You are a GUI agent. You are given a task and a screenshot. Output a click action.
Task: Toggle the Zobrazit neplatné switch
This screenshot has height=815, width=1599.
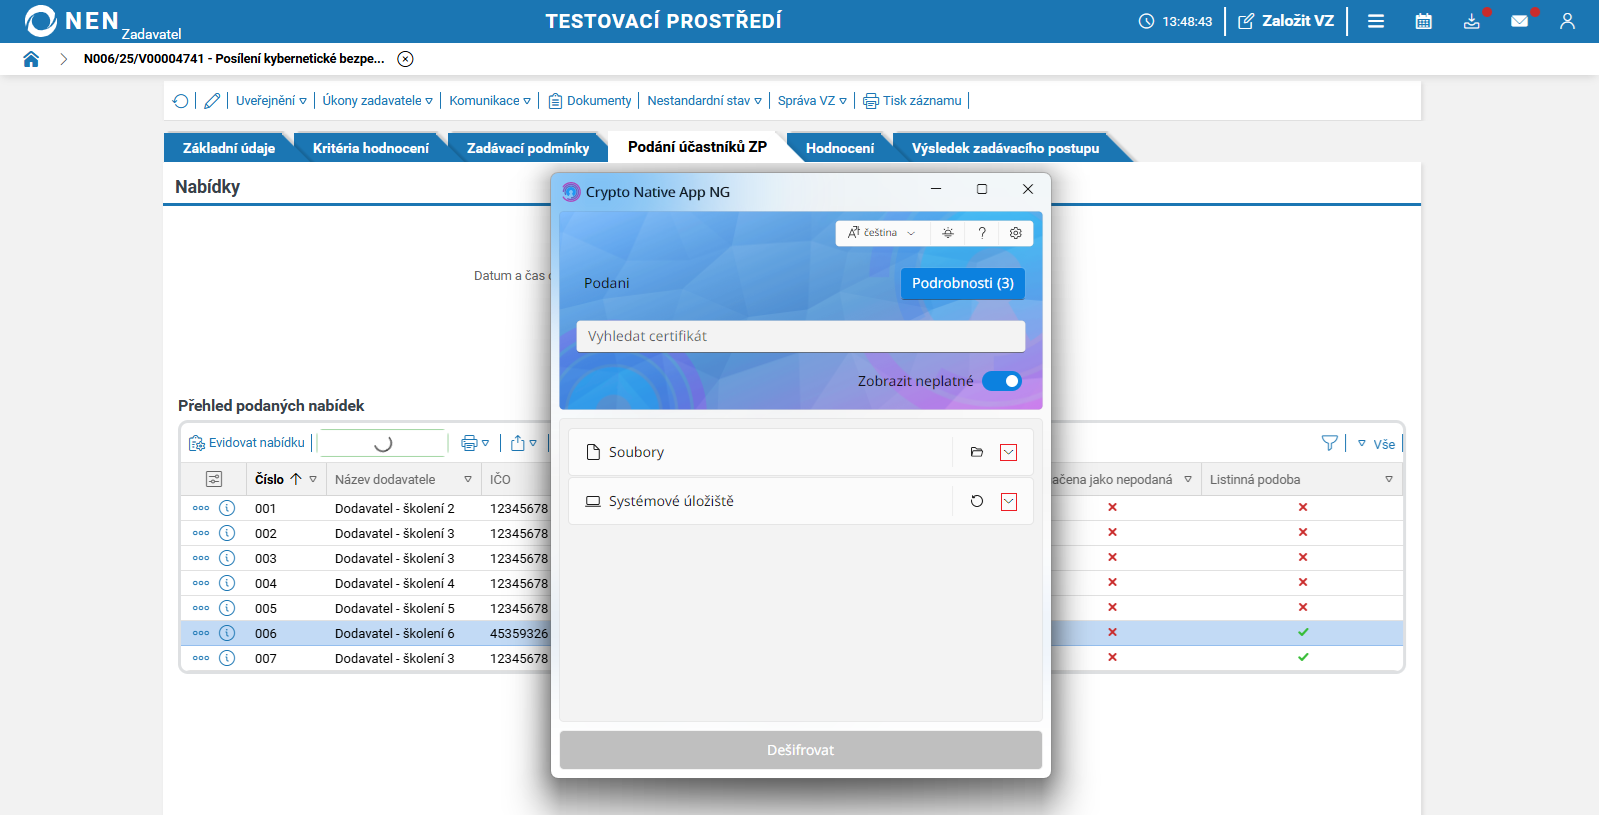point(1002,381)
